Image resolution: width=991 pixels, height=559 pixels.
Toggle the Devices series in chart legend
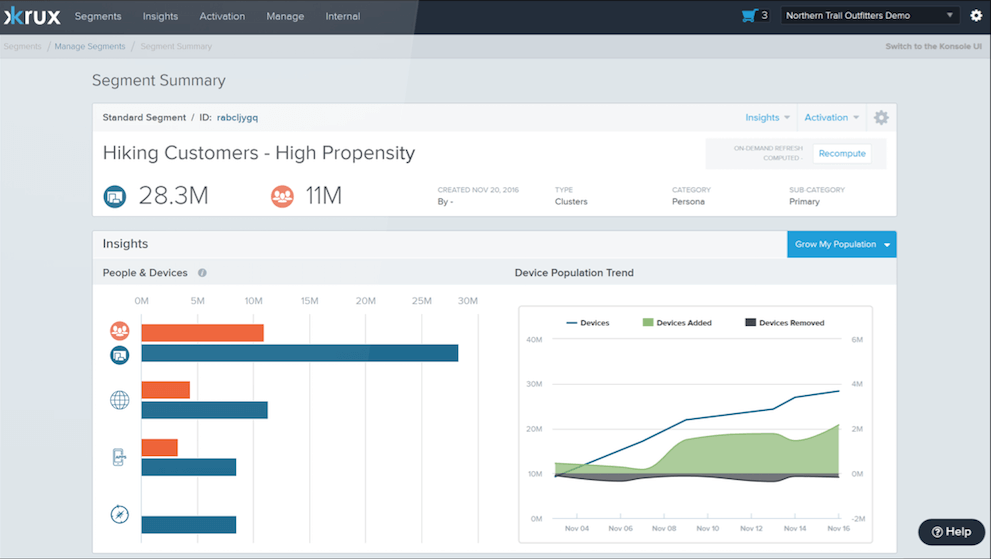588,323
